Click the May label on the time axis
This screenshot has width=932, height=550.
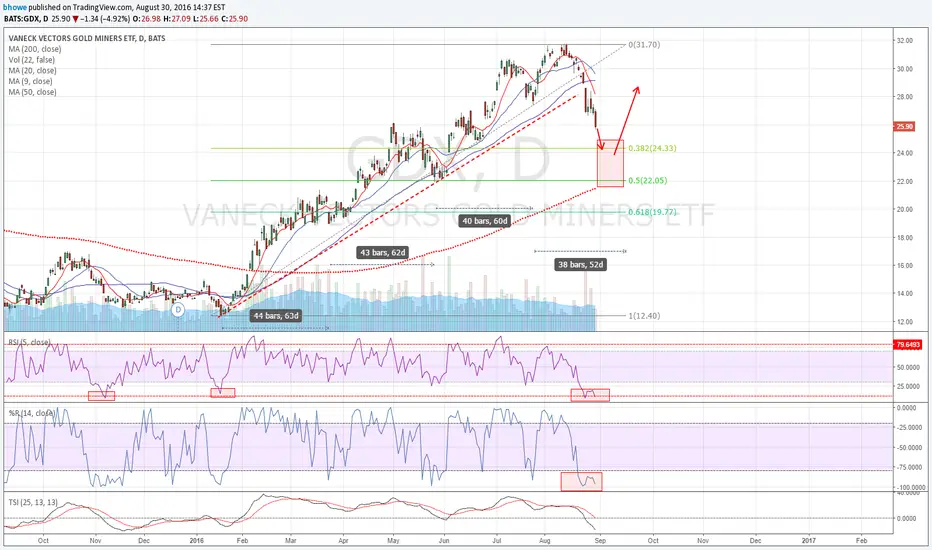(x=393, y=541)
